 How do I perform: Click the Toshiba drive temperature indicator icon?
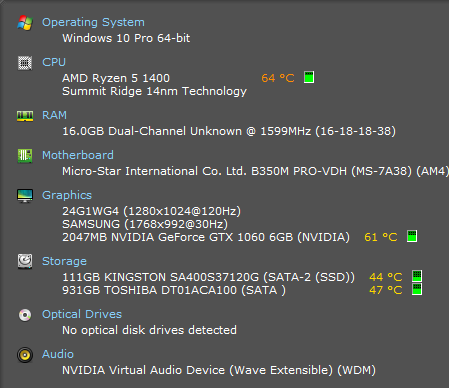(x=417, y=289)
